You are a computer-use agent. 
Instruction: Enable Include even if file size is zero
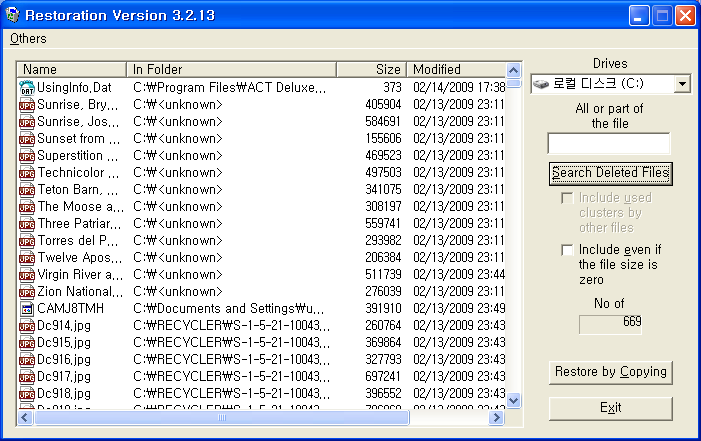tap(567, 250)
